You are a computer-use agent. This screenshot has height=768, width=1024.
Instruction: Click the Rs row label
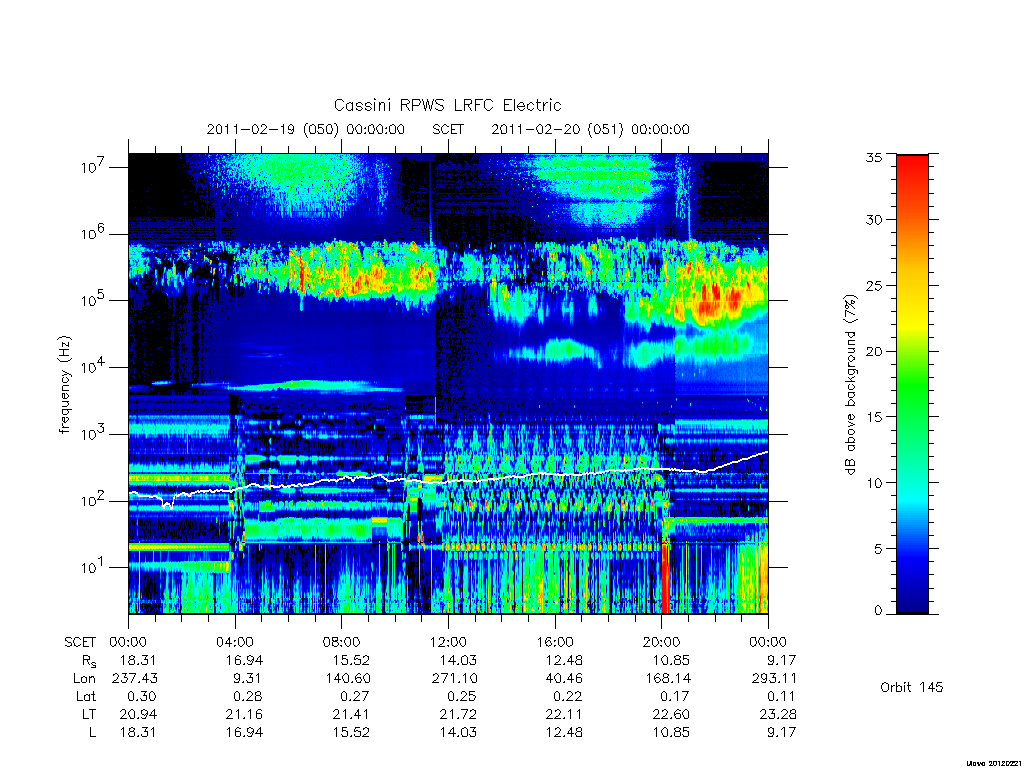[x=89, y=661]
